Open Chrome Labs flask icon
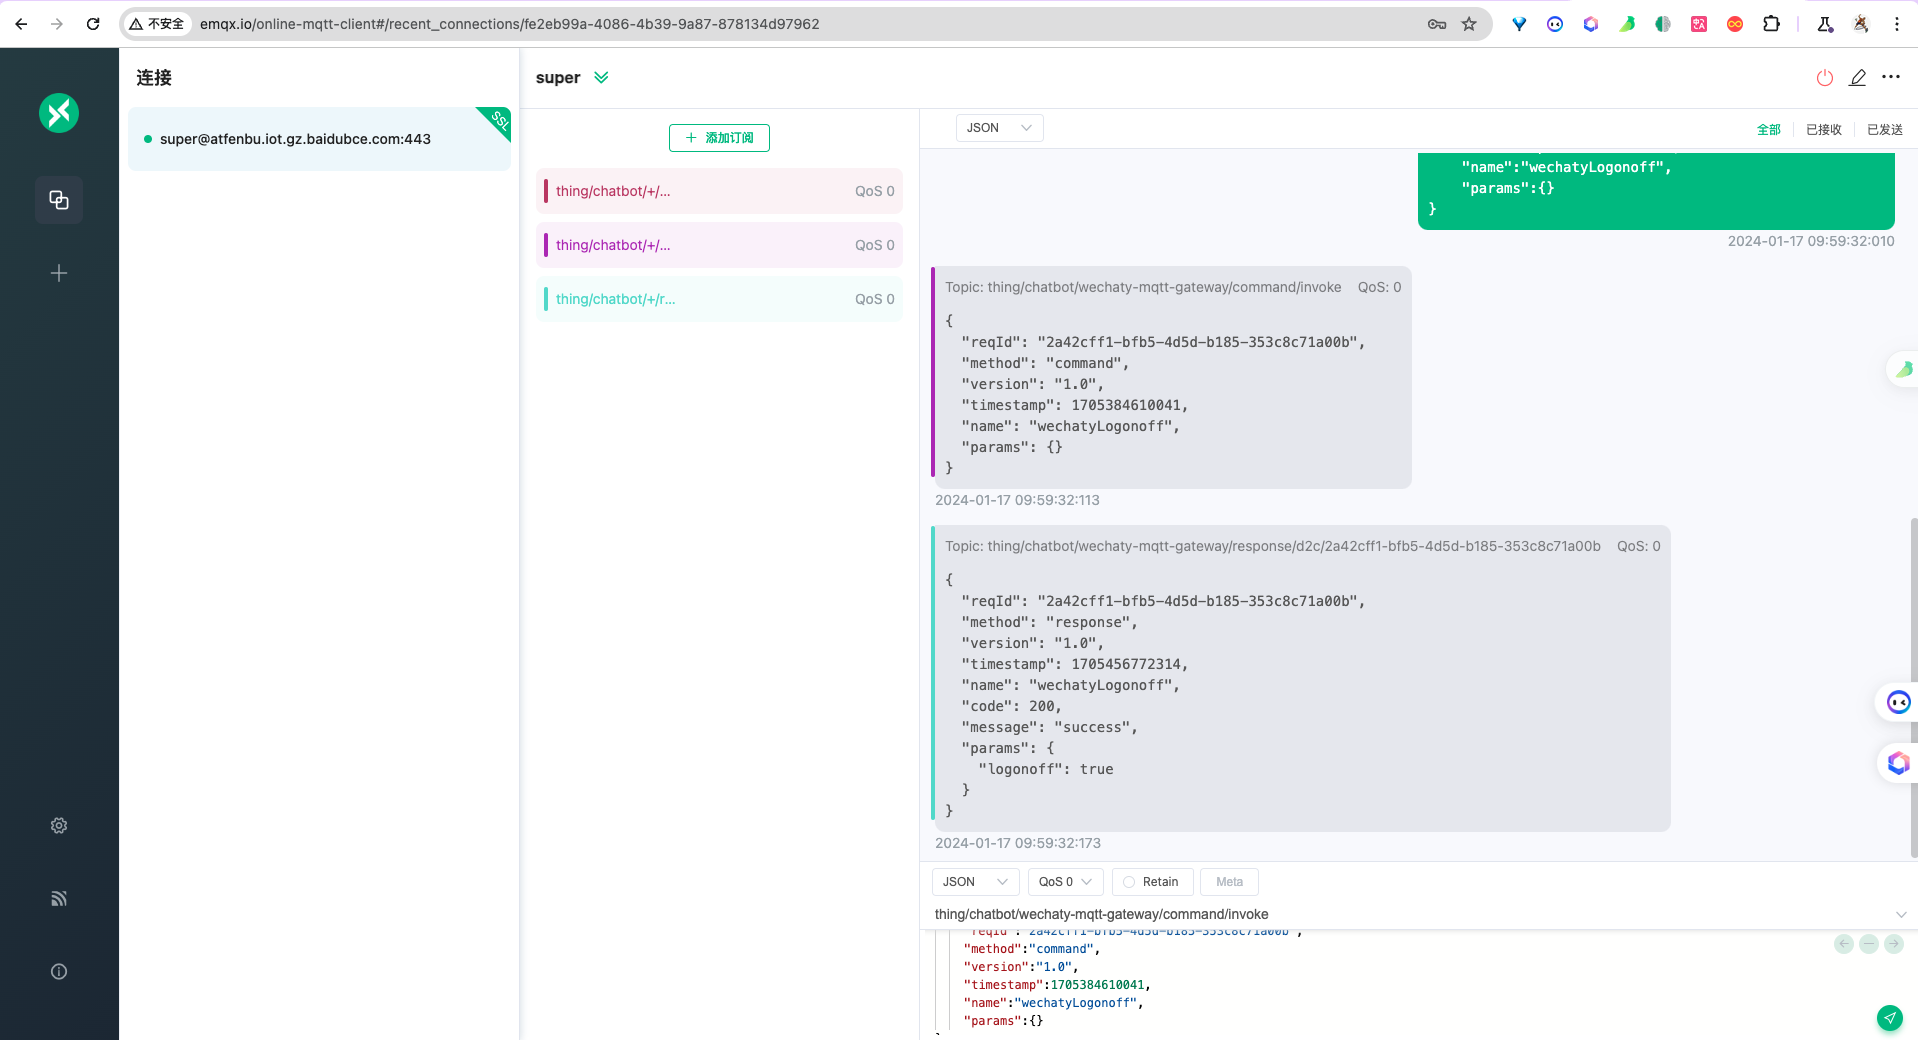This screenshot has width=1918, height=1040. tap(1825, 24)
